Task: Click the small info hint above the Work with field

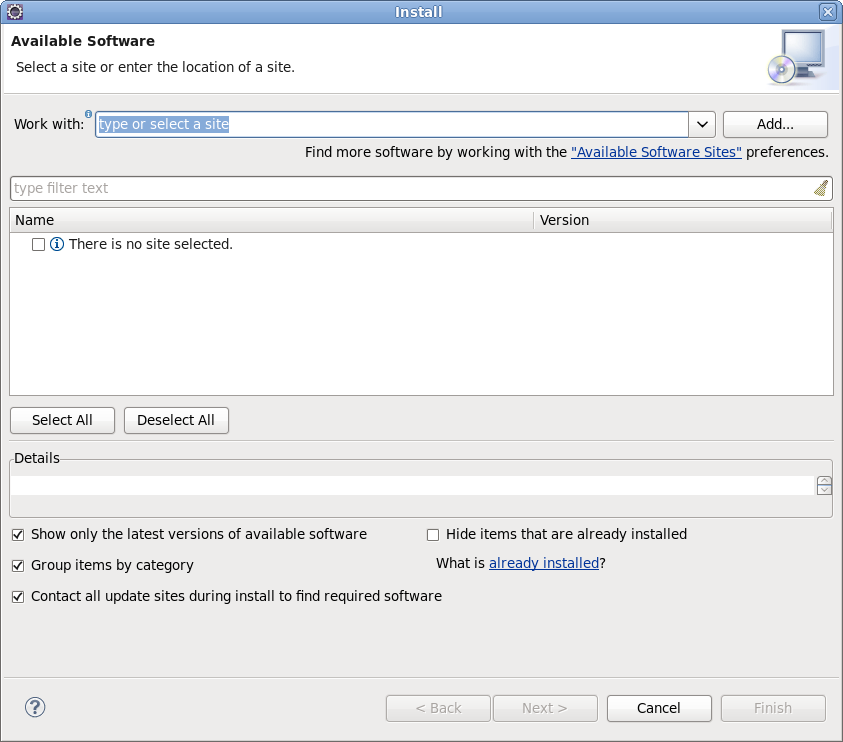Action: coord(90,114)
